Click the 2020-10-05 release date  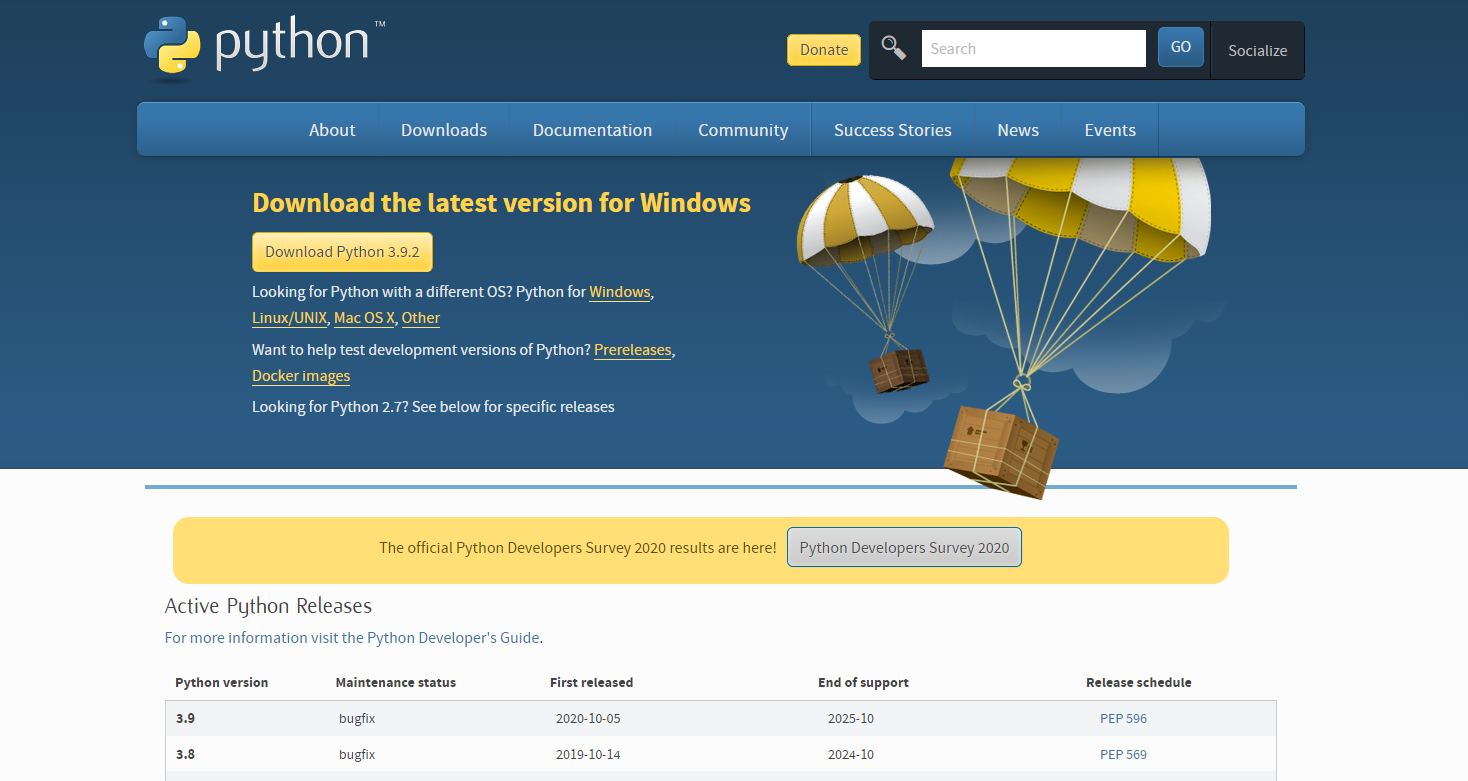pos(588,718)
